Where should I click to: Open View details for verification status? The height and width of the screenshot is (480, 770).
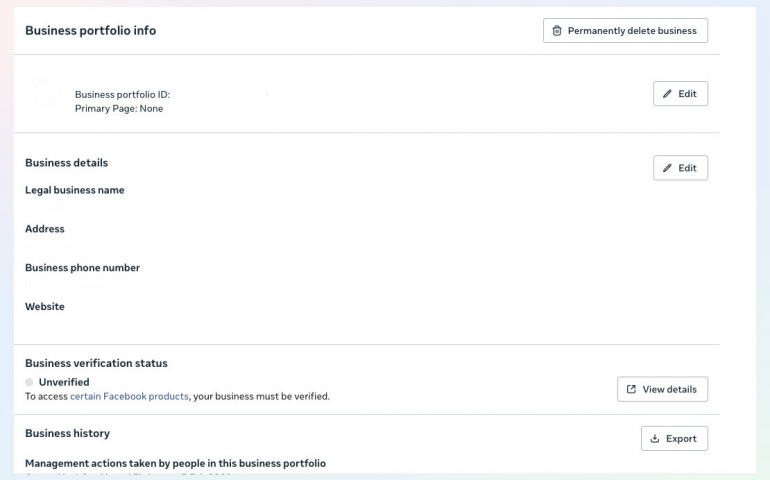tap(662, 389)
